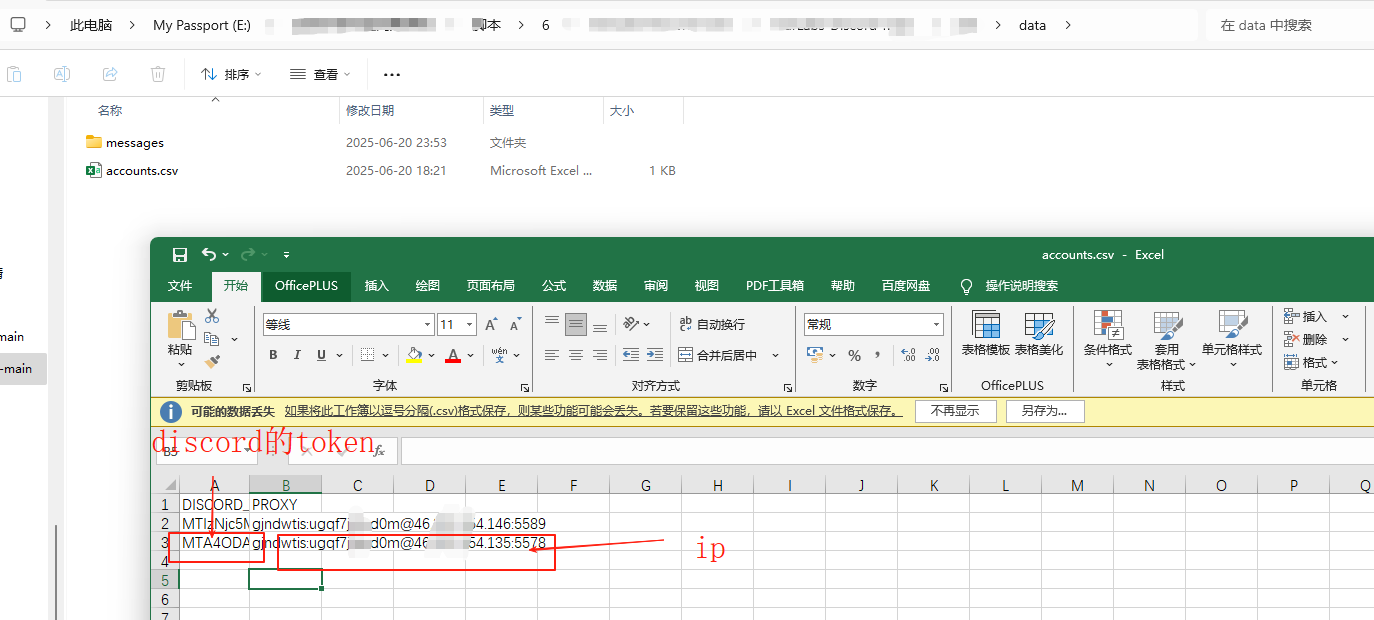This screenshot has width=1374, height=620.
Task: Click the Copy icon in clipboard group
Action: pos(212,339)
